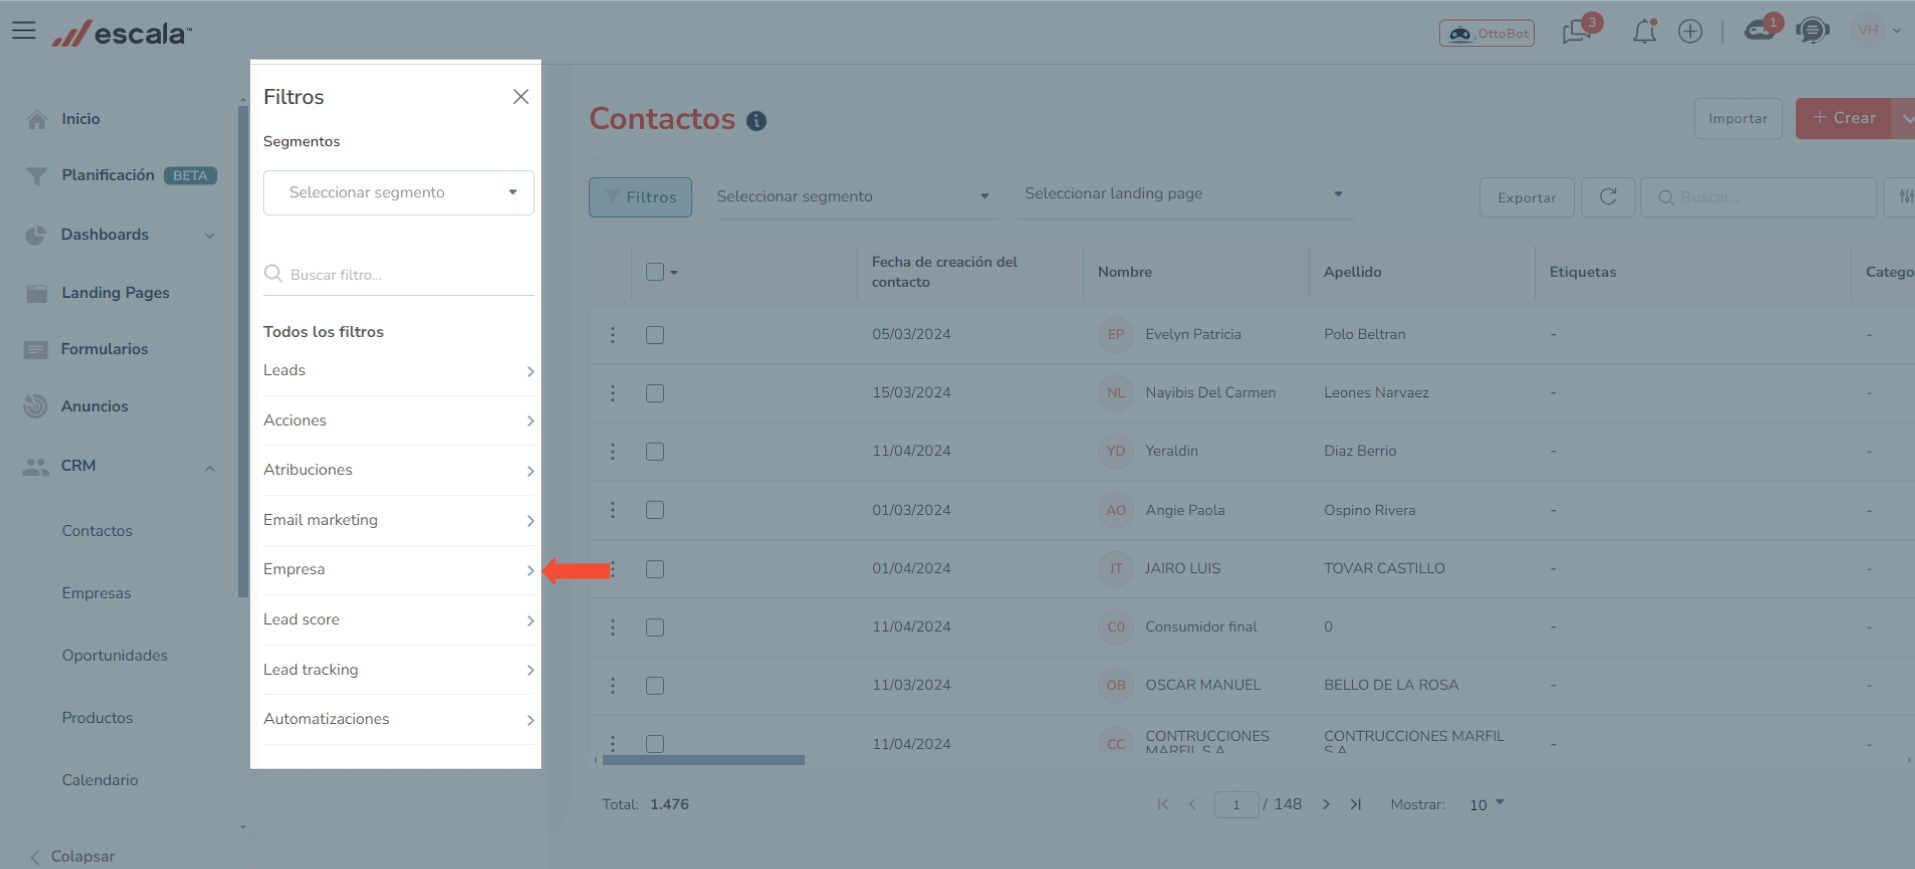The width and height of the screenshot is (1915, 869).
Task: Open notifications bell icon
Action: [1644, 31]
